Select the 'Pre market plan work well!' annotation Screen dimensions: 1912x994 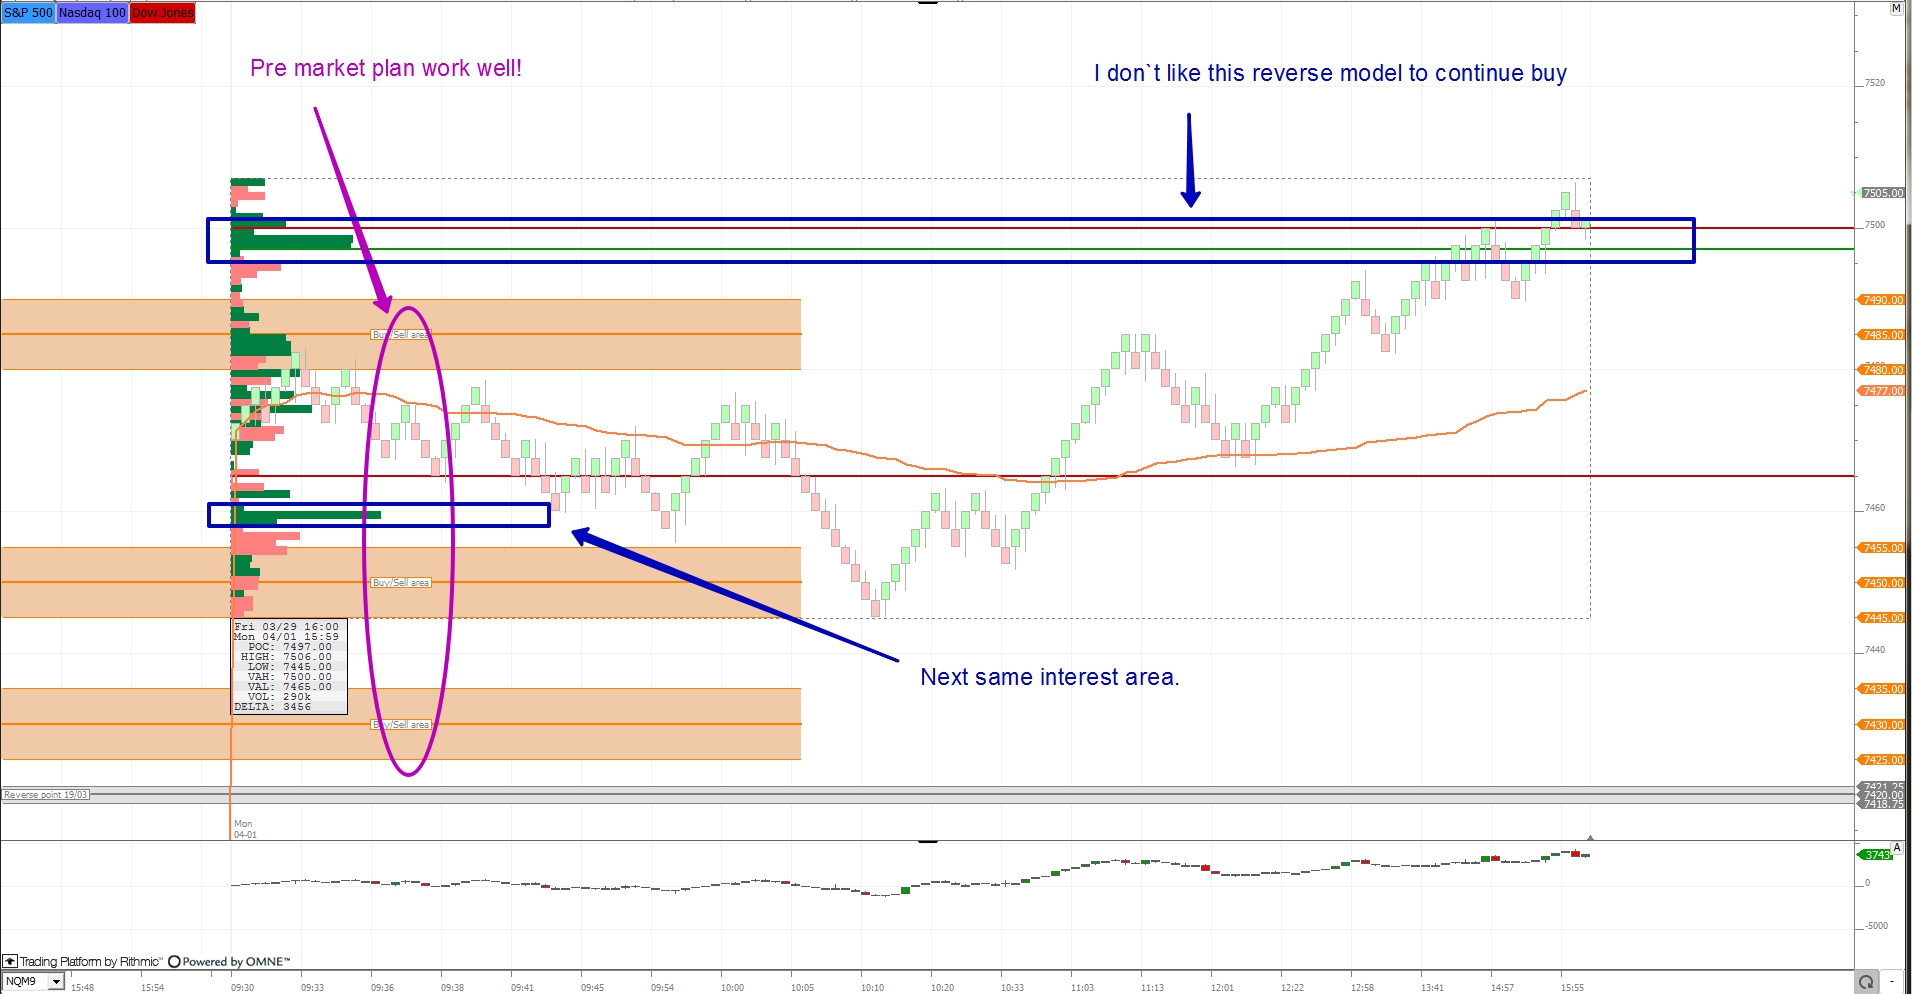pos(386,68)
